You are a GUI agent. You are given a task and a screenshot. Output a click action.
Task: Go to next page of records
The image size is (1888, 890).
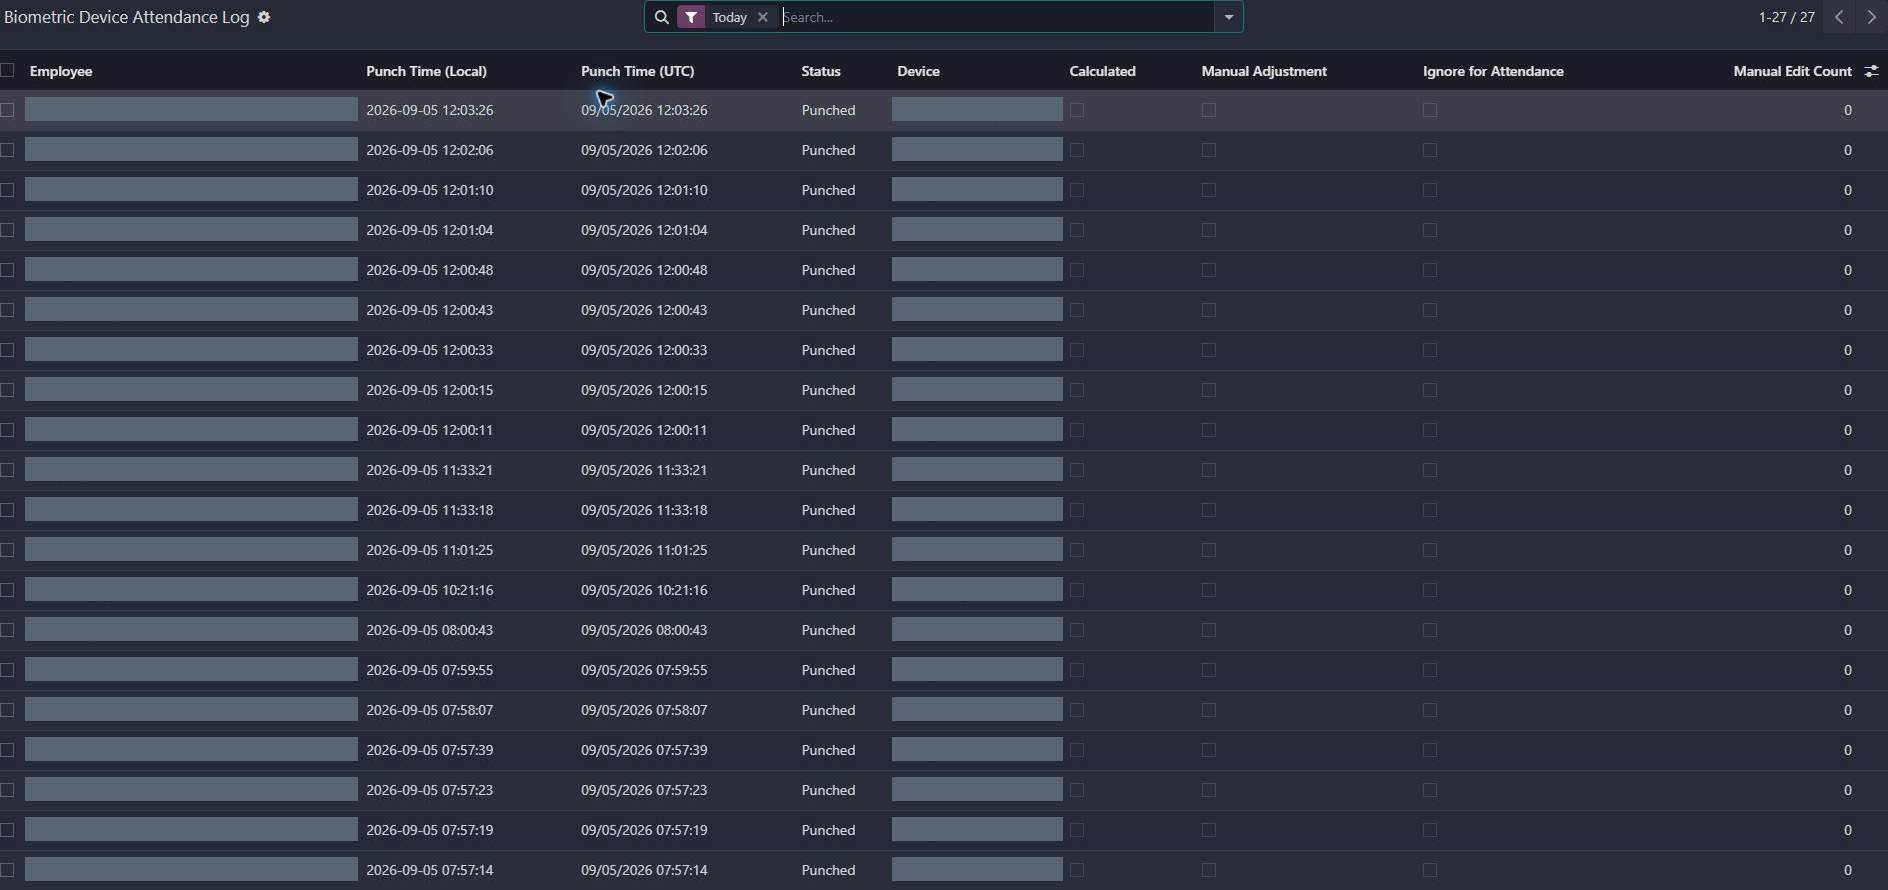1871,17
